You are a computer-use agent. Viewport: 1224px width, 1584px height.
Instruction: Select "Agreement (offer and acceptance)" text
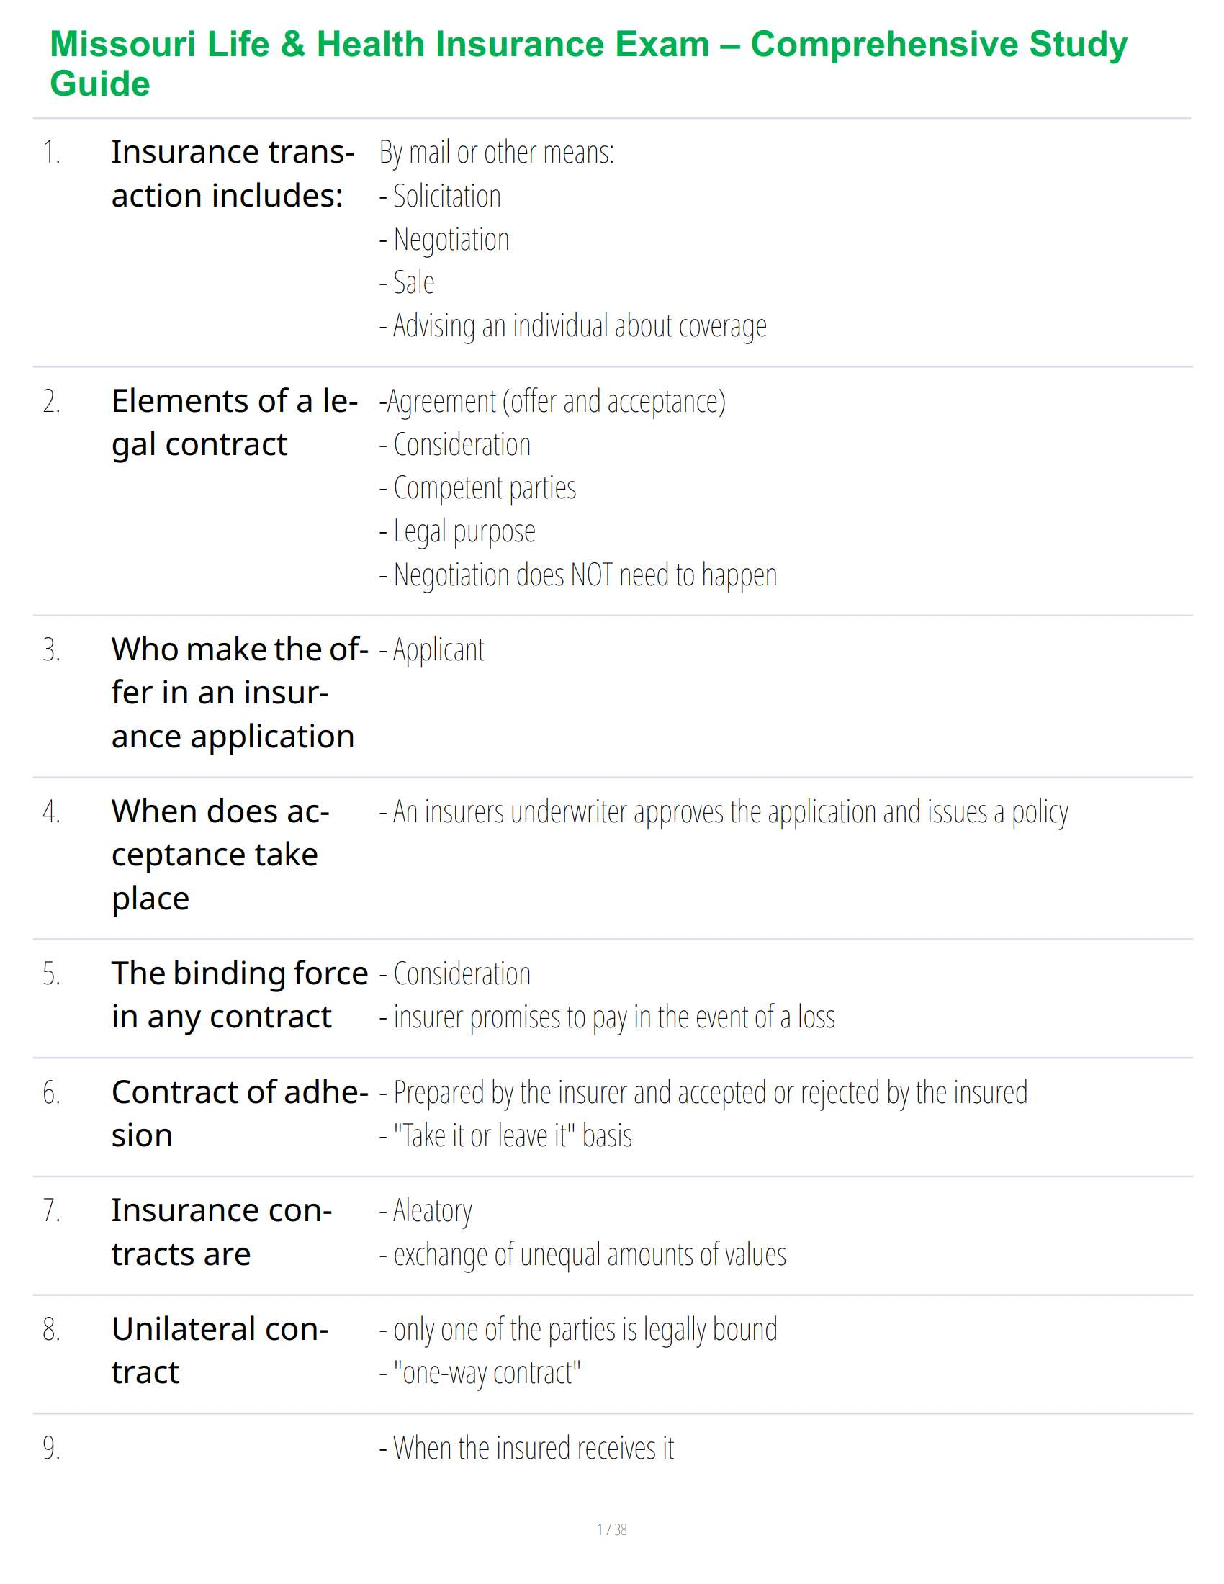[x=552, y=402]
